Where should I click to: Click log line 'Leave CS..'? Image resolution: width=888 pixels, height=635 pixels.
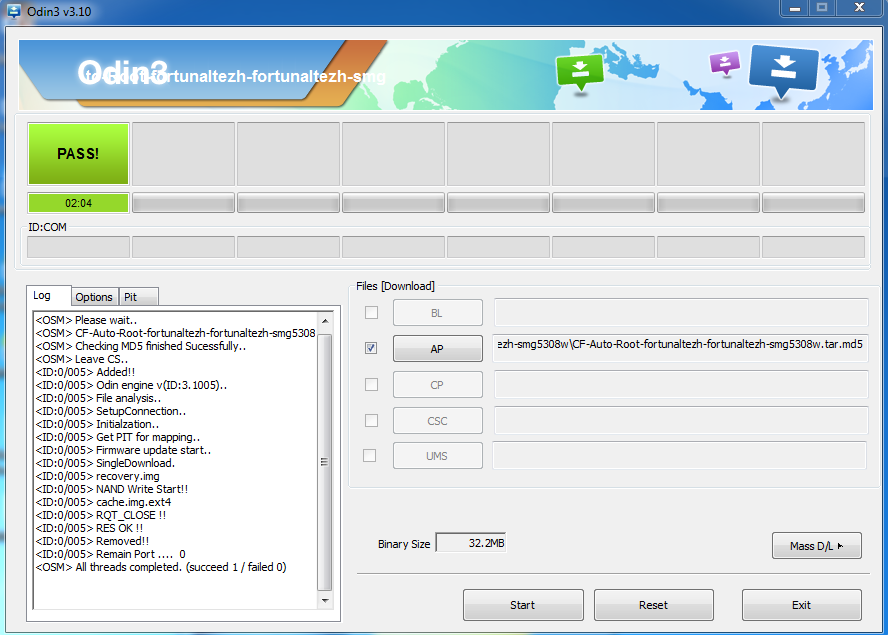82,359
